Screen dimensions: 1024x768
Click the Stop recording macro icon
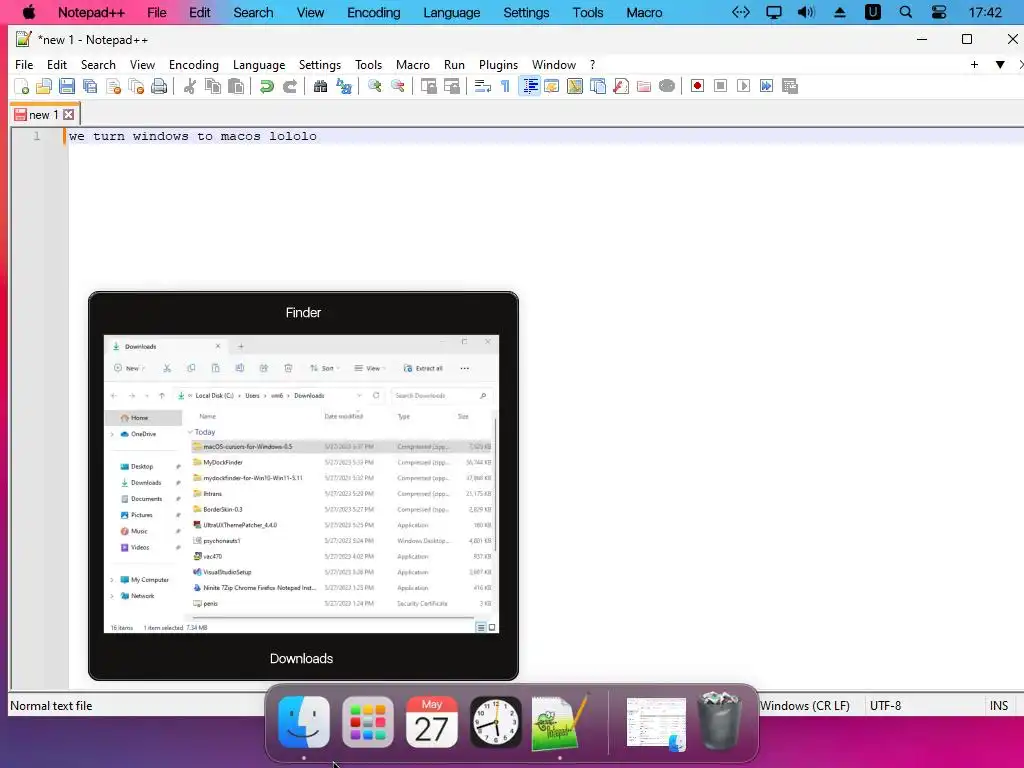point(720,86)
